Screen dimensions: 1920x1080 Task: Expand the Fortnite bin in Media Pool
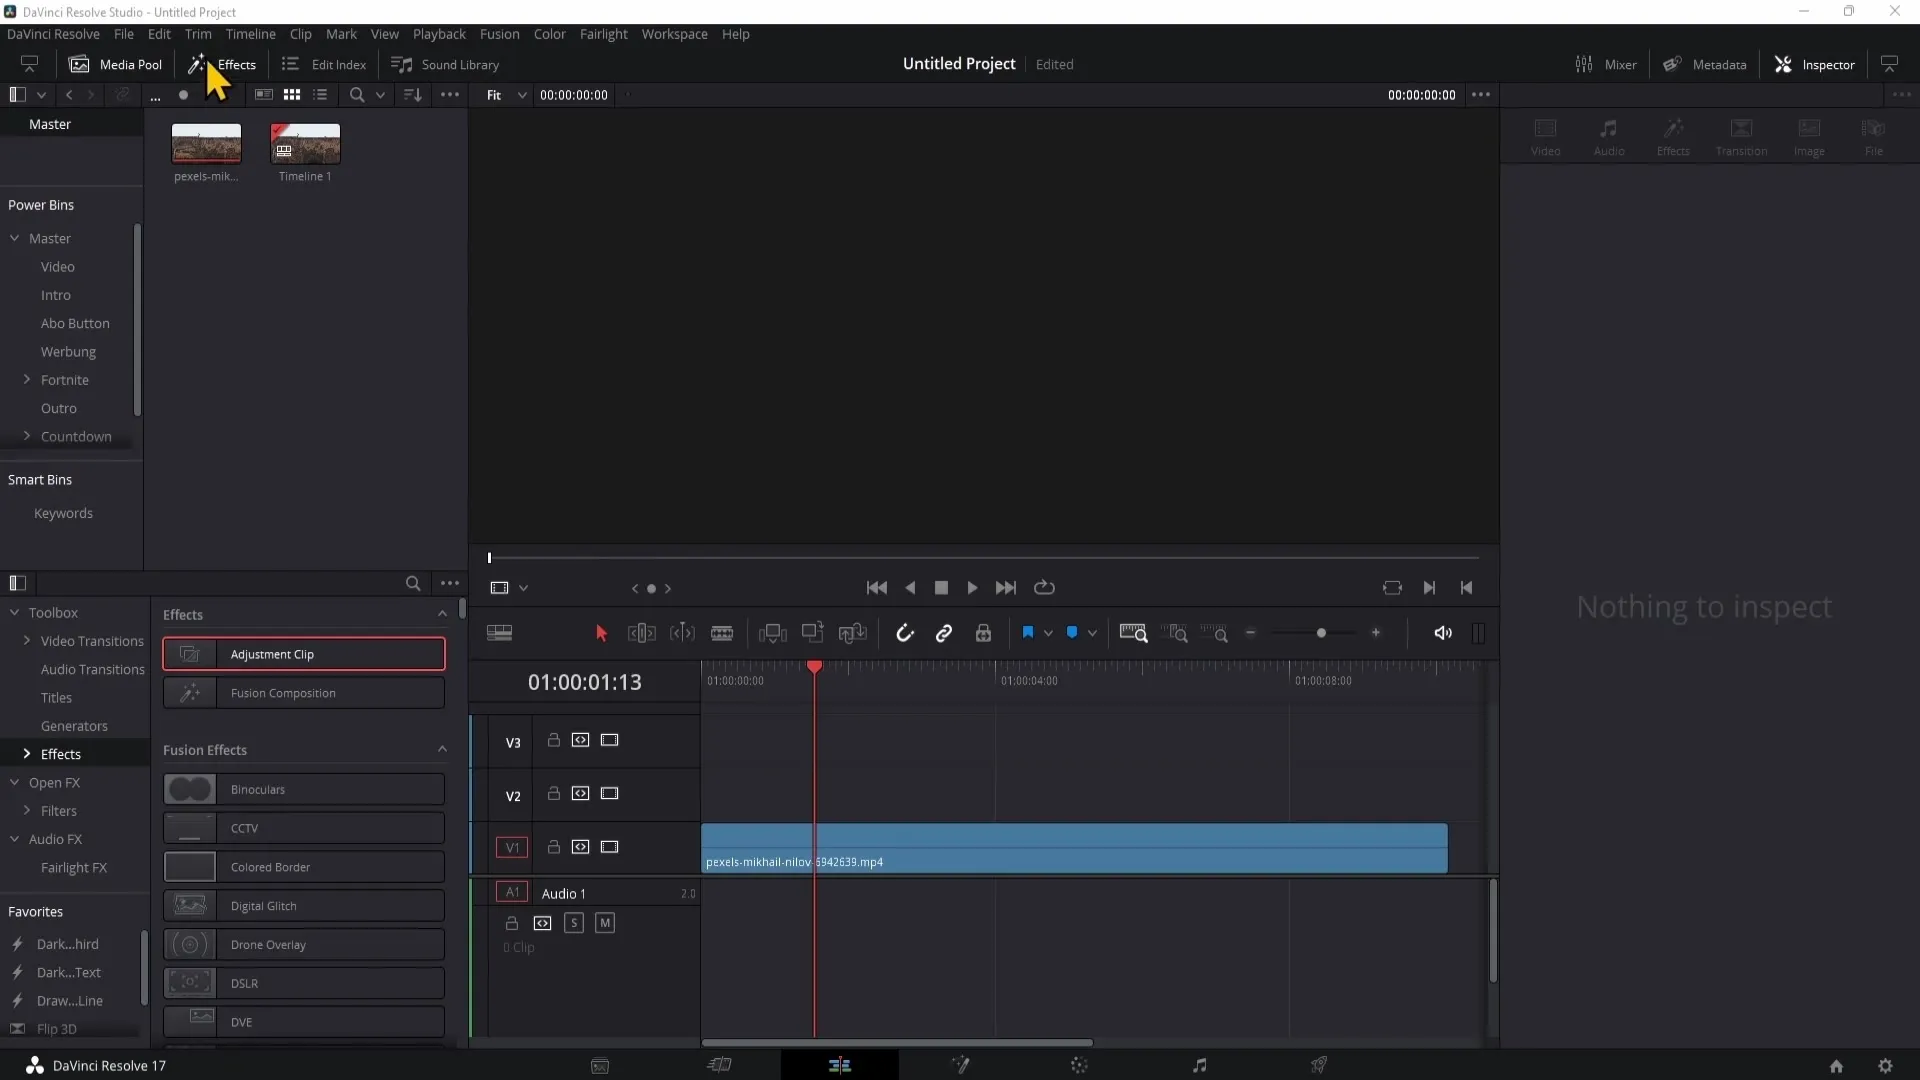(x=26, y=380)
